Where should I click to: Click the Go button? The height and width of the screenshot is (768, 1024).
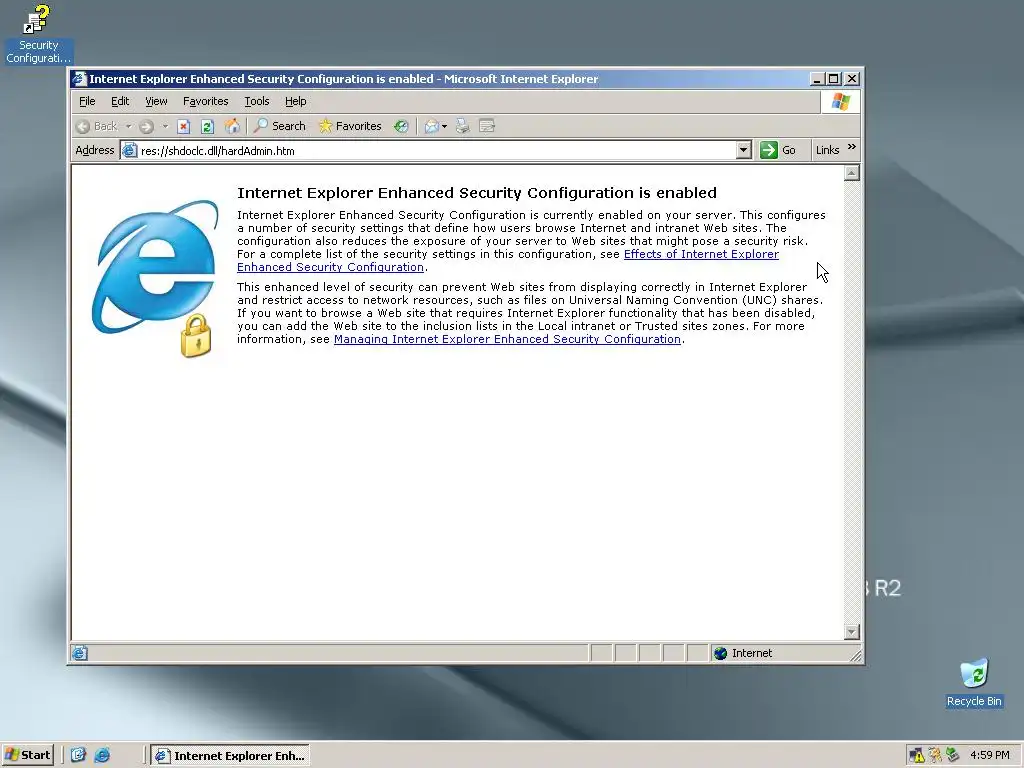coord(778,150)
